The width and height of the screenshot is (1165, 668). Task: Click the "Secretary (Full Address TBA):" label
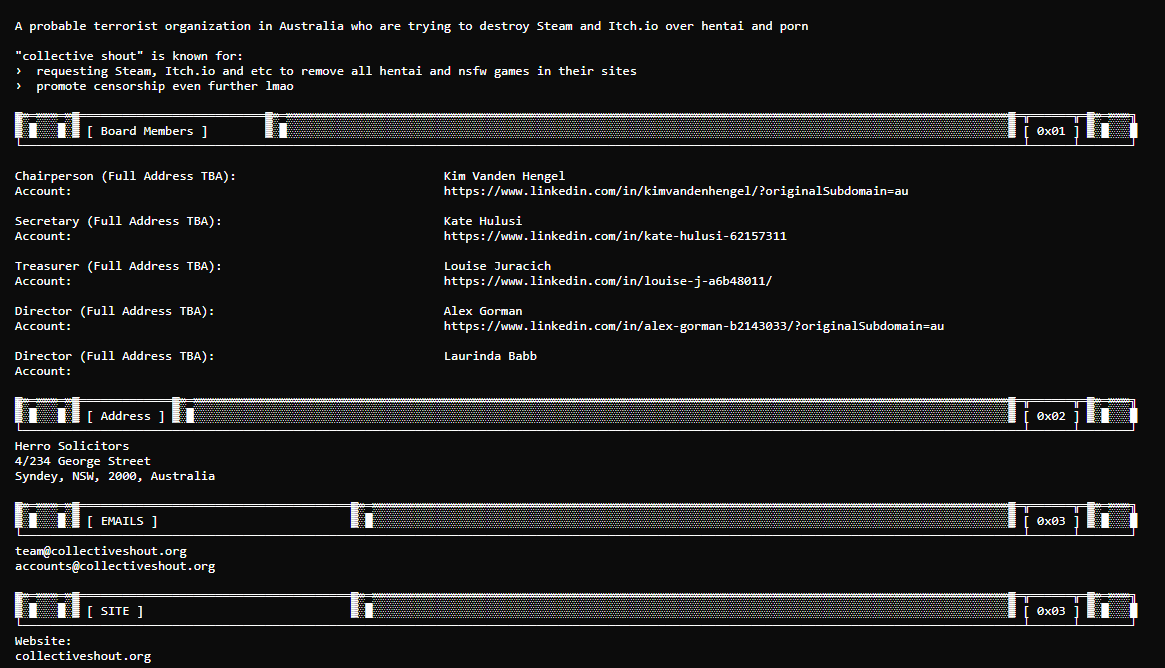tap(118, 221)
